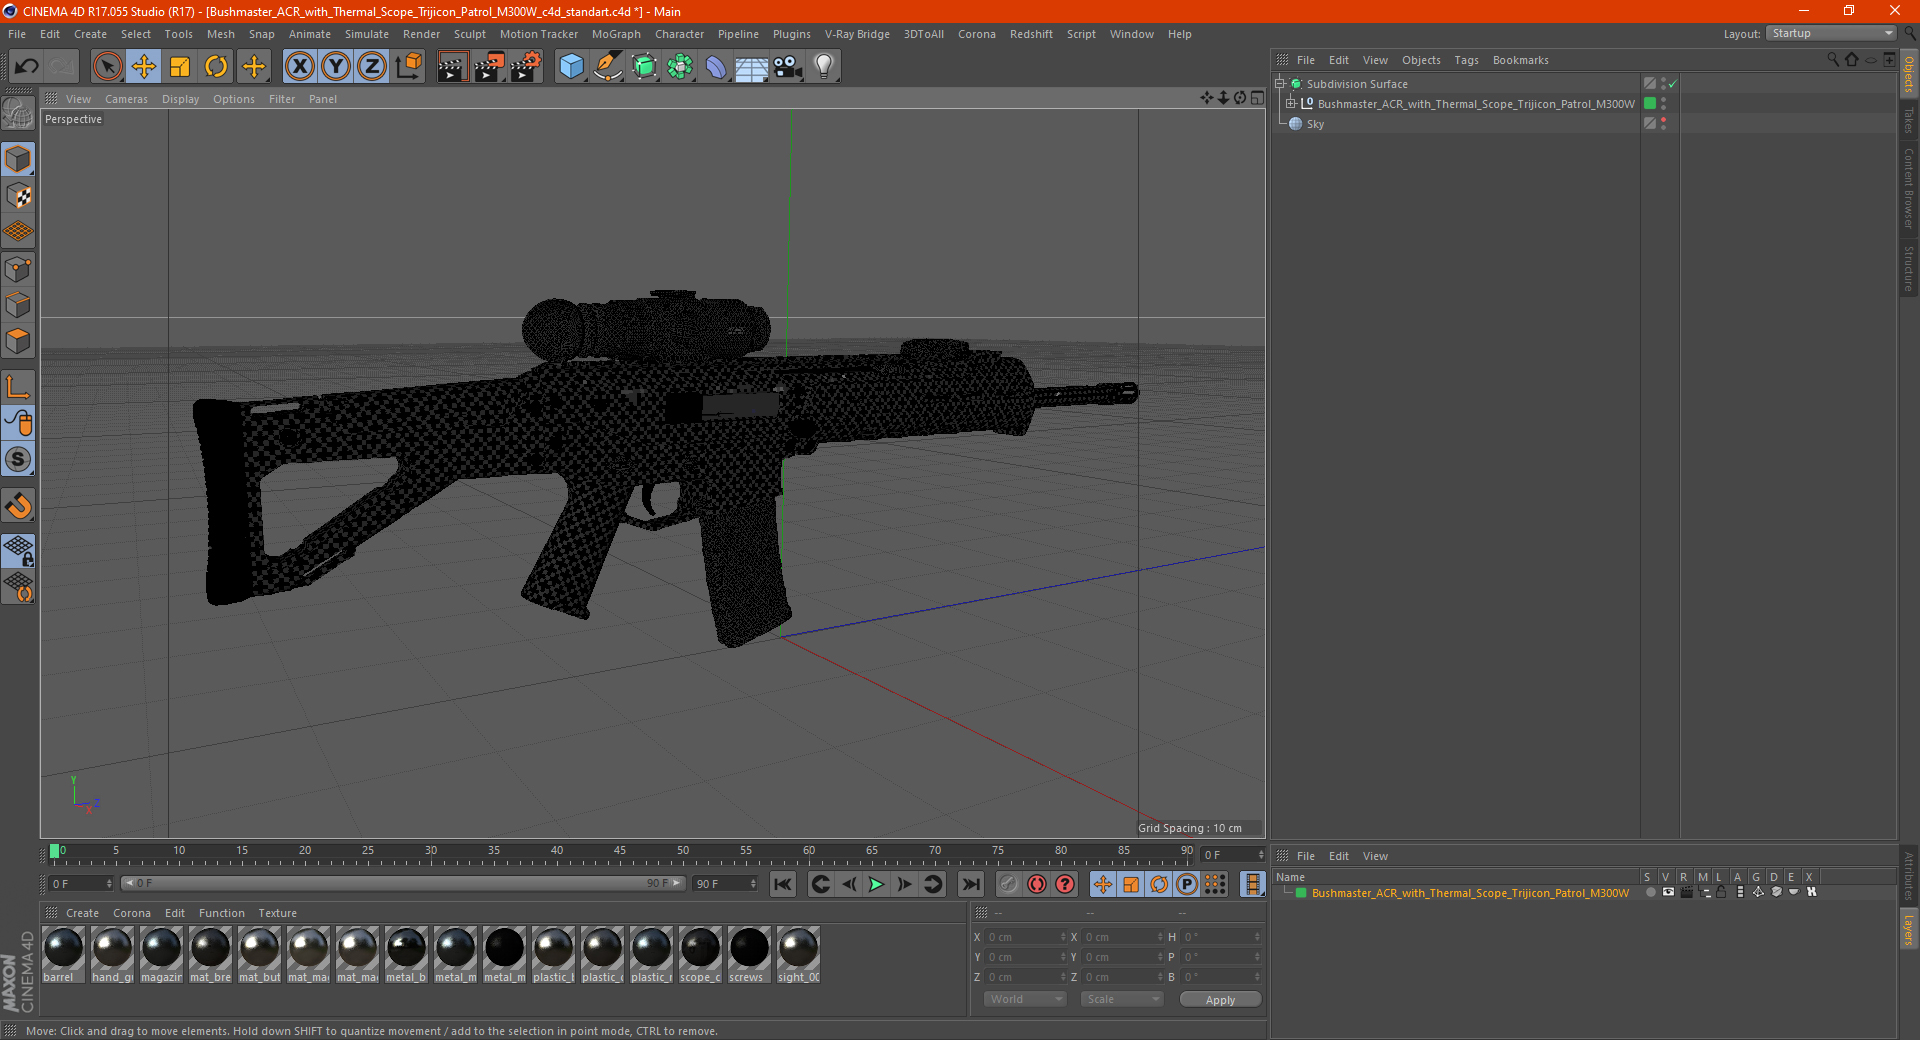Add a Cube primitive object
This screenshot has height=1040, width=1920.
pos(571,67)
